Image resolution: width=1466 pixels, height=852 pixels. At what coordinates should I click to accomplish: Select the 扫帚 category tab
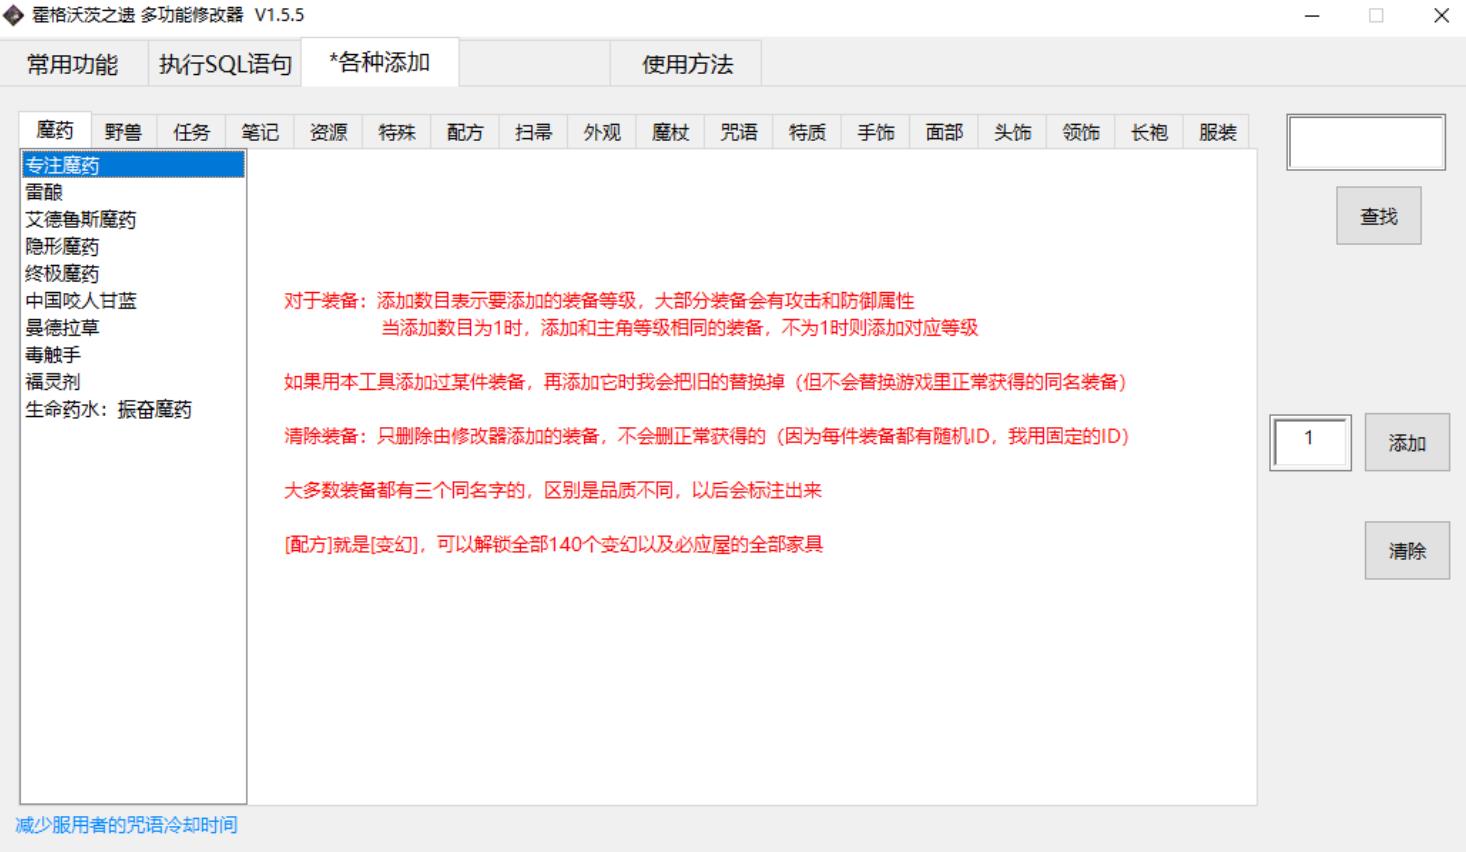pos(533,132)
